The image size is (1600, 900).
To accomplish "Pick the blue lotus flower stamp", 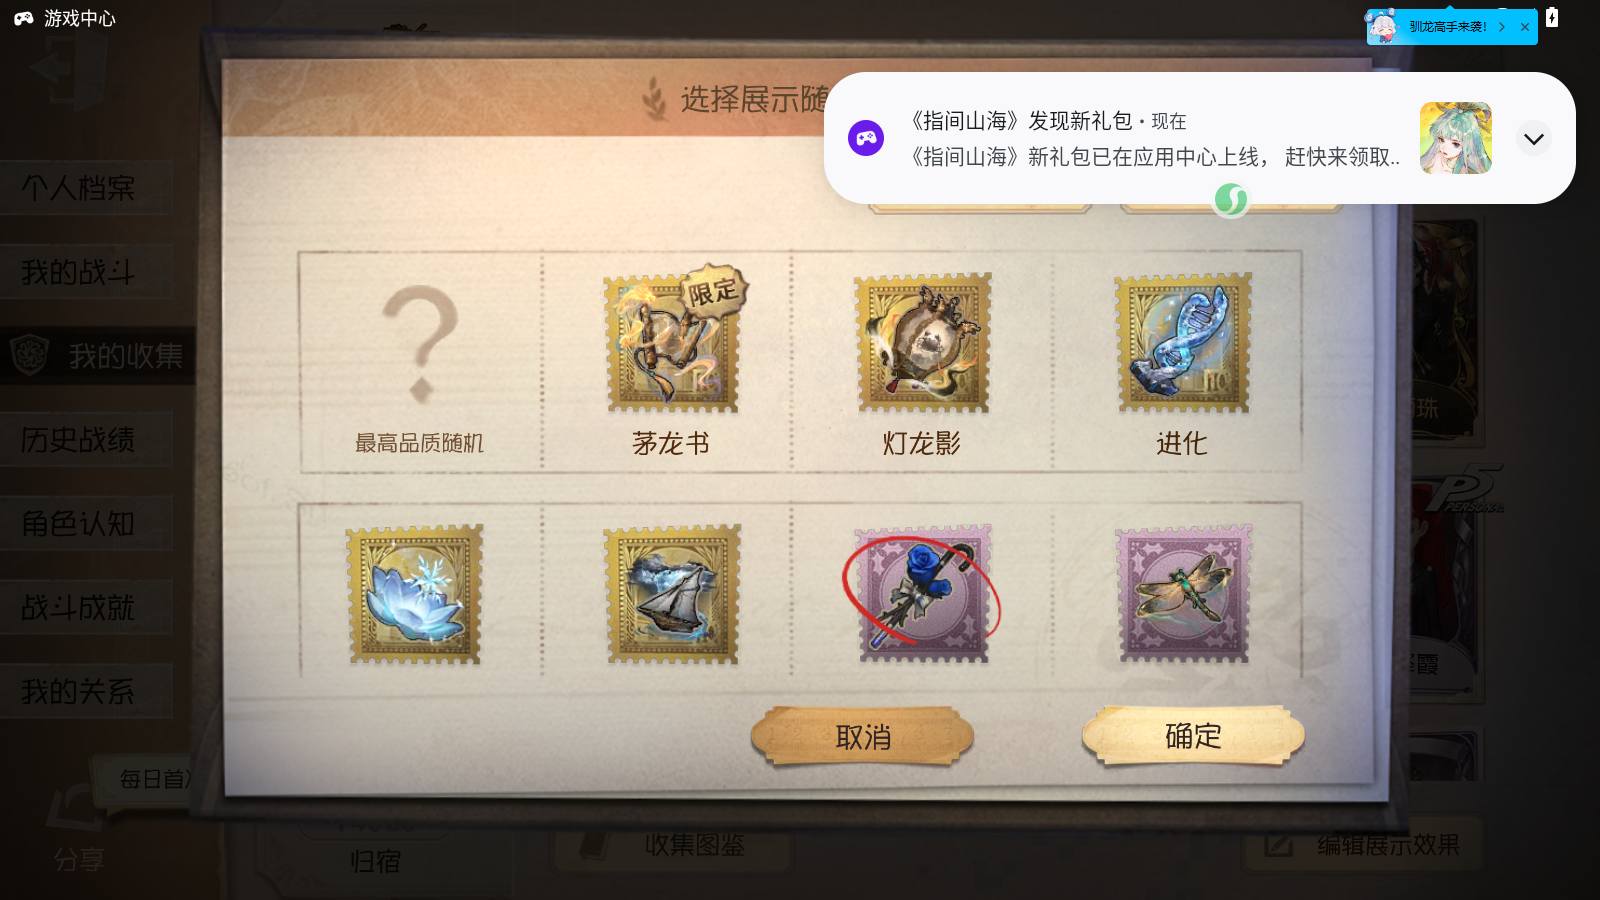I will tap(414, 594).
